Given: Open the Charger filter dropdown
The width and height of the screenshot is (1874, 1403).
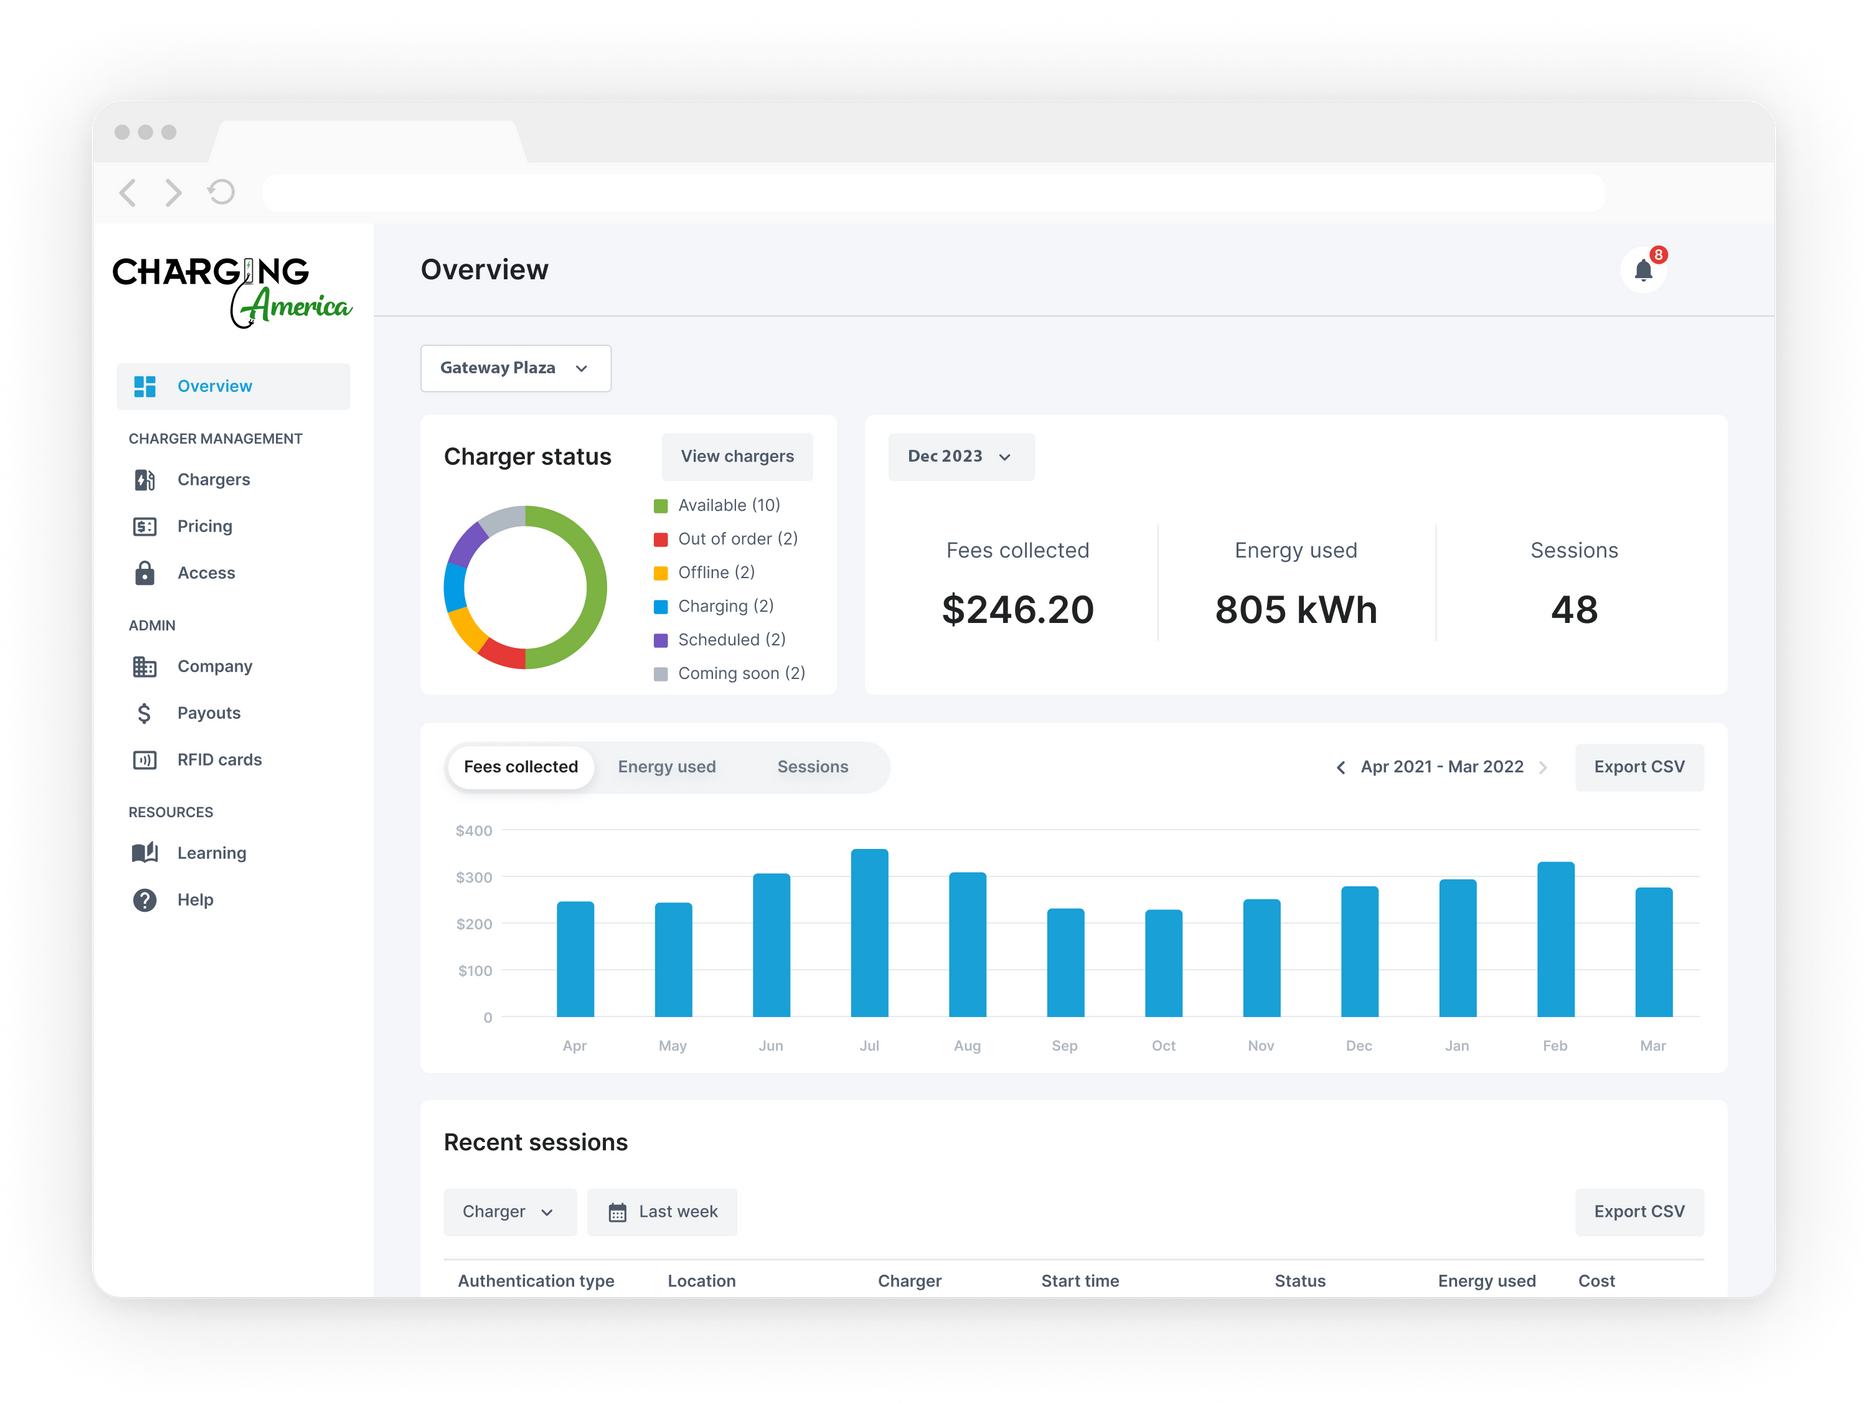Looking at the screenshot, I should click(x=510, y=1212).
